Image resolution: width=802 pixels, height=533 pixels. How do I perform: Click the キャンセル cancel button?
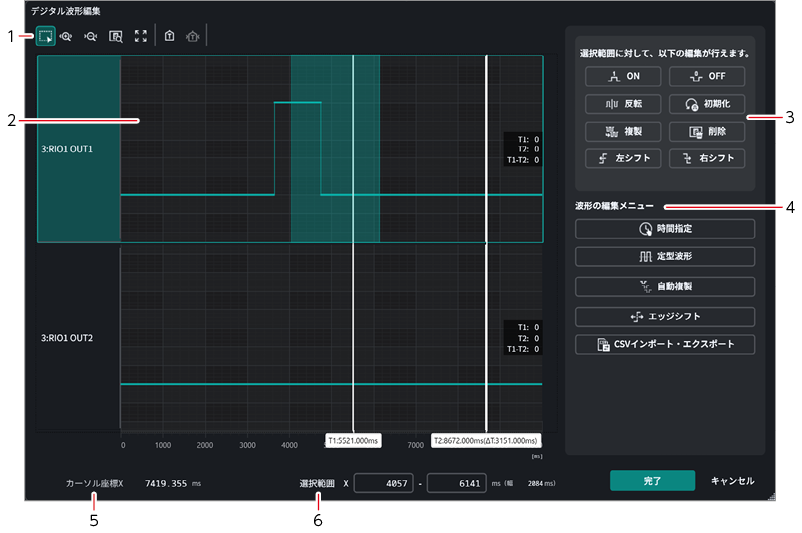tap(732, 481)
